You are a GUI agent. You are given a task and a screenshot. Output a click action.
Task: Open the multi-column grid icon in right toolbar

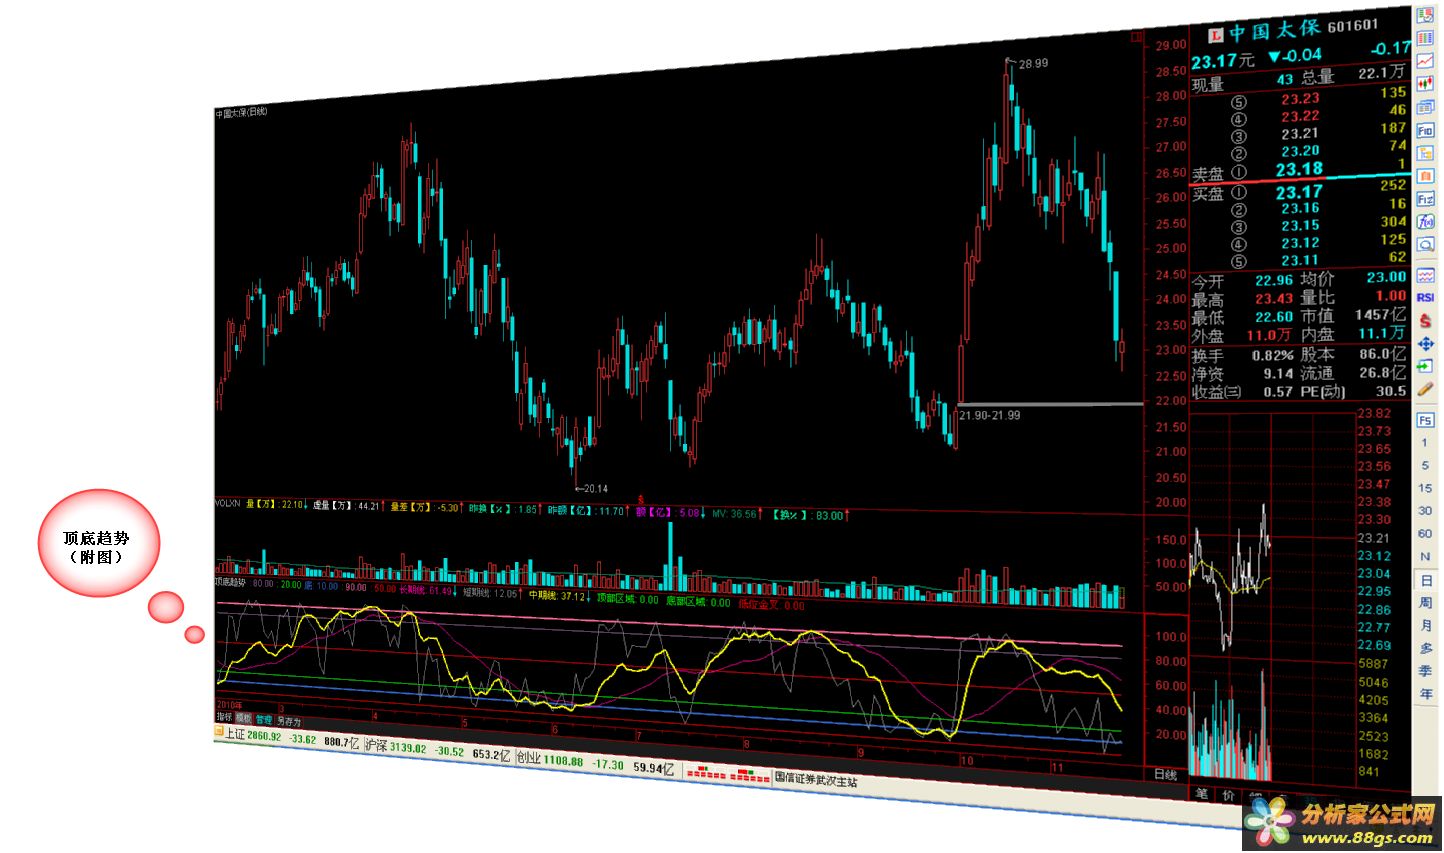[x=1425, y=38]
